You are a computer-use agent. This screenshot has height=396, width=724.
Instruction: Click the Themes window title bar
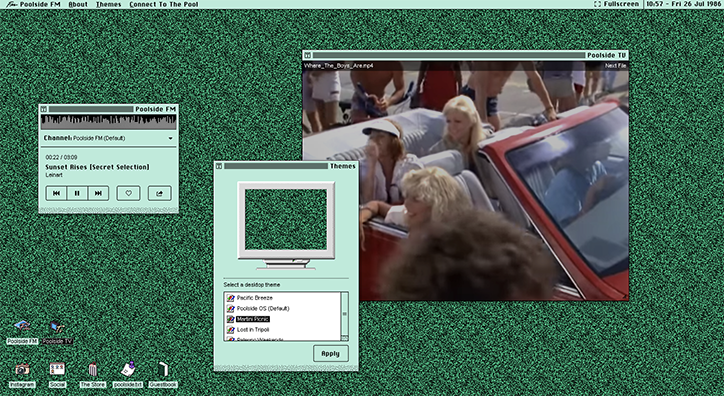286,166
